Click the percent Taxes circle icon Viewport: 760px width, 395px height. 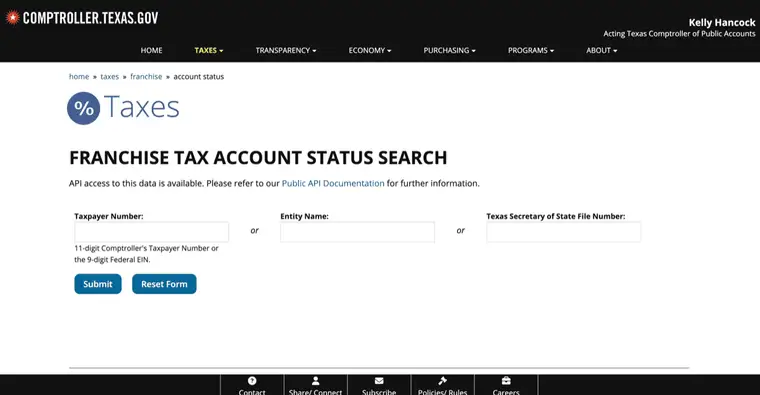83,108
